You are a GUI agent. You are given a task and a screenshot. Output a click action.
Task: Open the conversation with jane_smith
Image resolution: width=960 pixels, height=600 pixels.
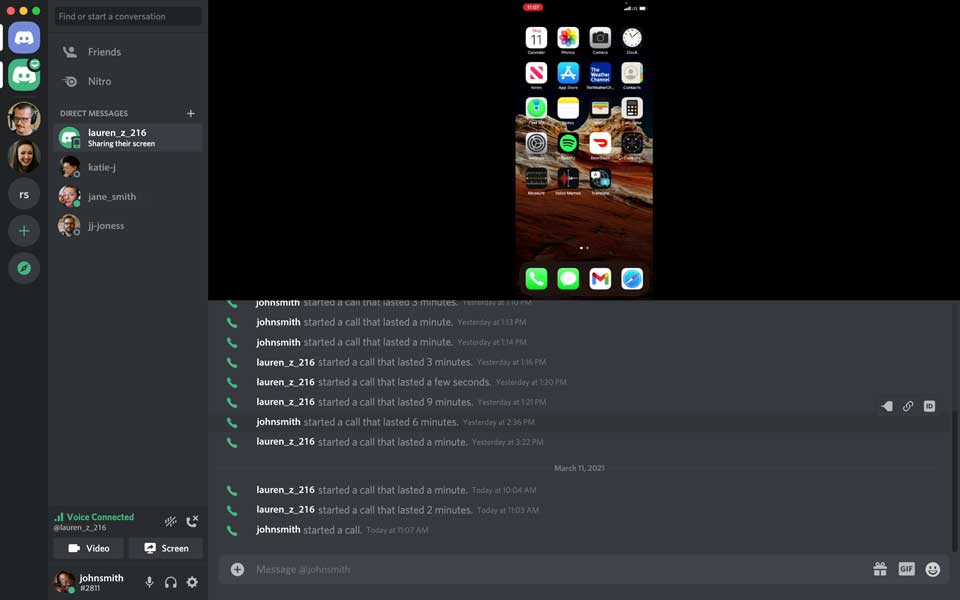[113, 196]
